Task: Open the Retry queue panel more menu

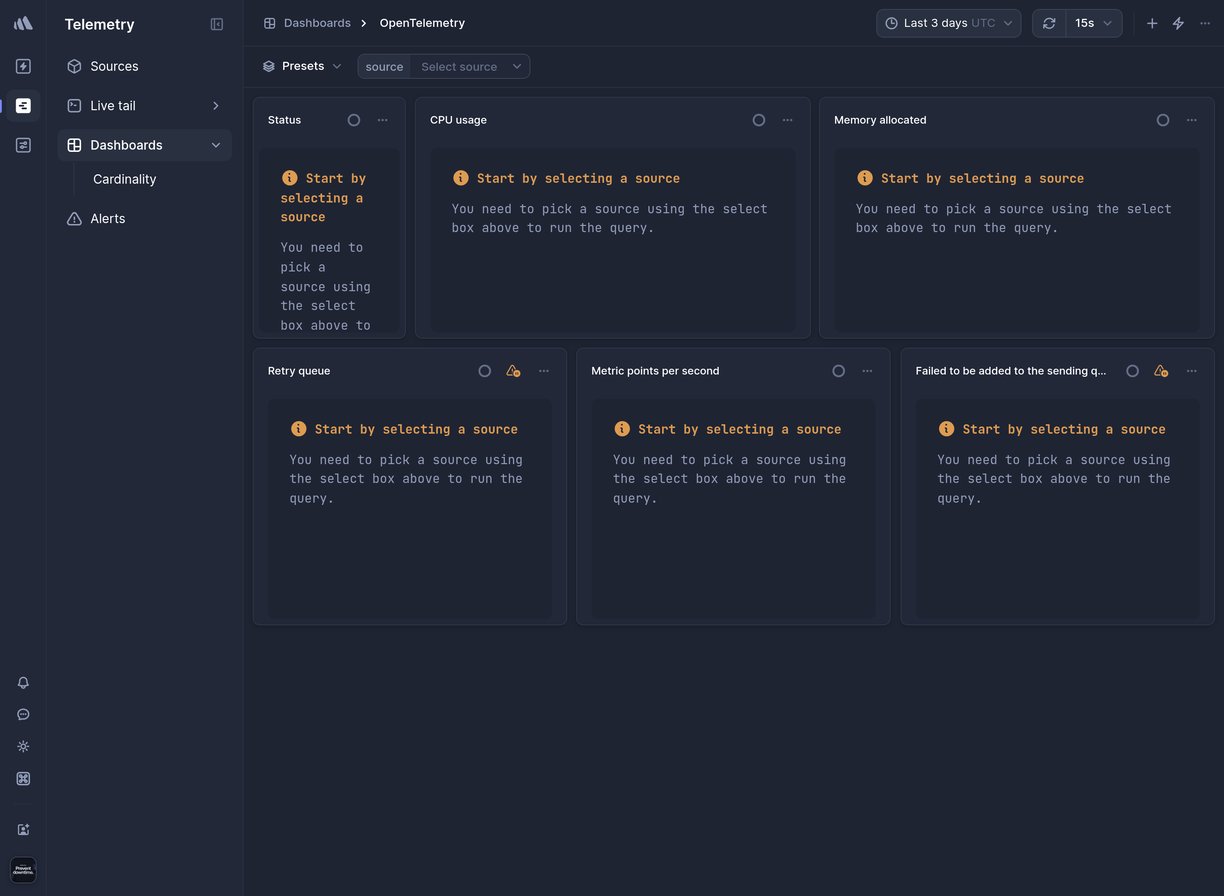Action: pyautogui.click(x=544, y=371)
